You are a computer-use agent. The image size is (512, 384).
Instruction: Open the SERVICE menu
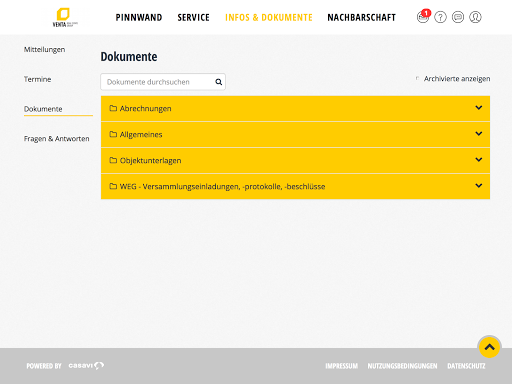pyautogui.click(x=193, y=17)
